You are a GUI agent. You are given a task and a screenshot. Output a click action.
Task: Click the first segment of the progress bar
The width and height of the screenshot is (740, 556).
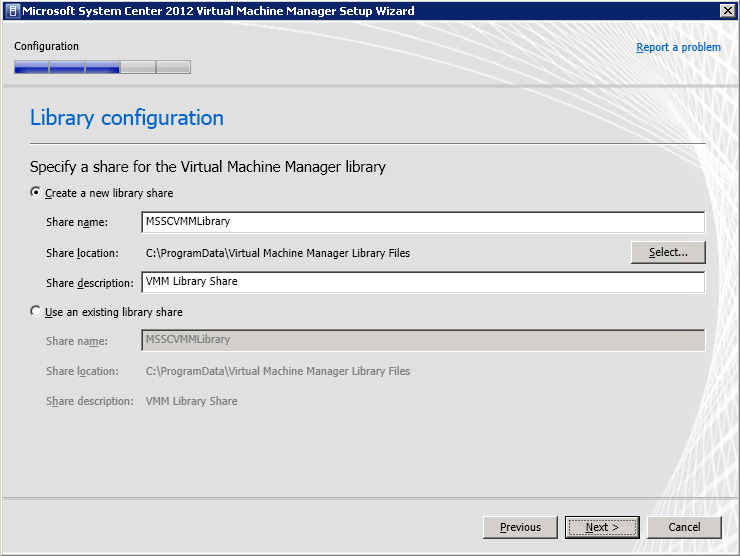coord(31,68)
